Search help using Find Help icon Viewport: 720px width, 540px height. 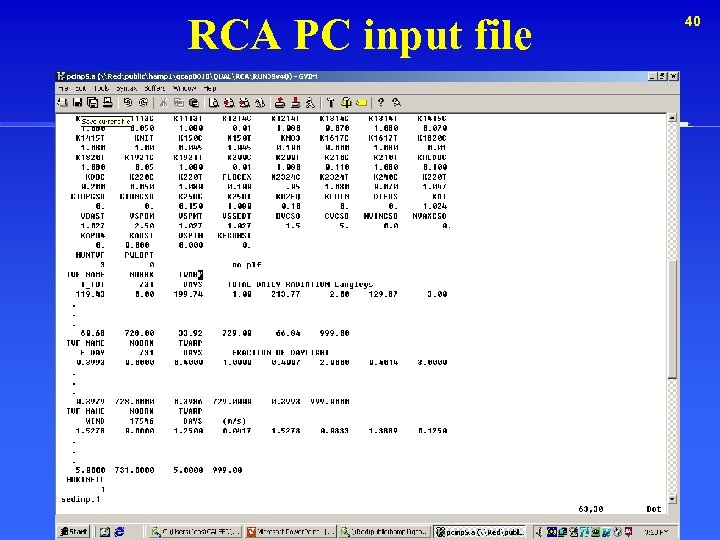397,103
